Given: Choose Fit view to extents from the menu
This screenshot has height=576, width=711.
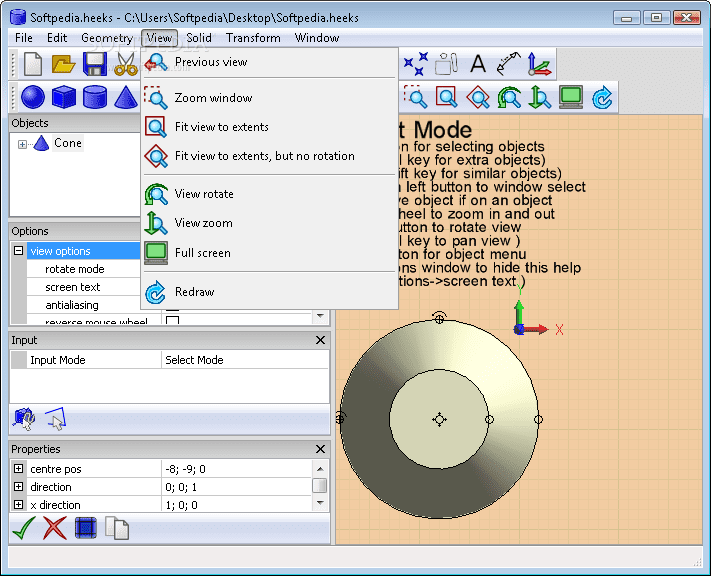Looking at the screenshot, I should [221, 127].
